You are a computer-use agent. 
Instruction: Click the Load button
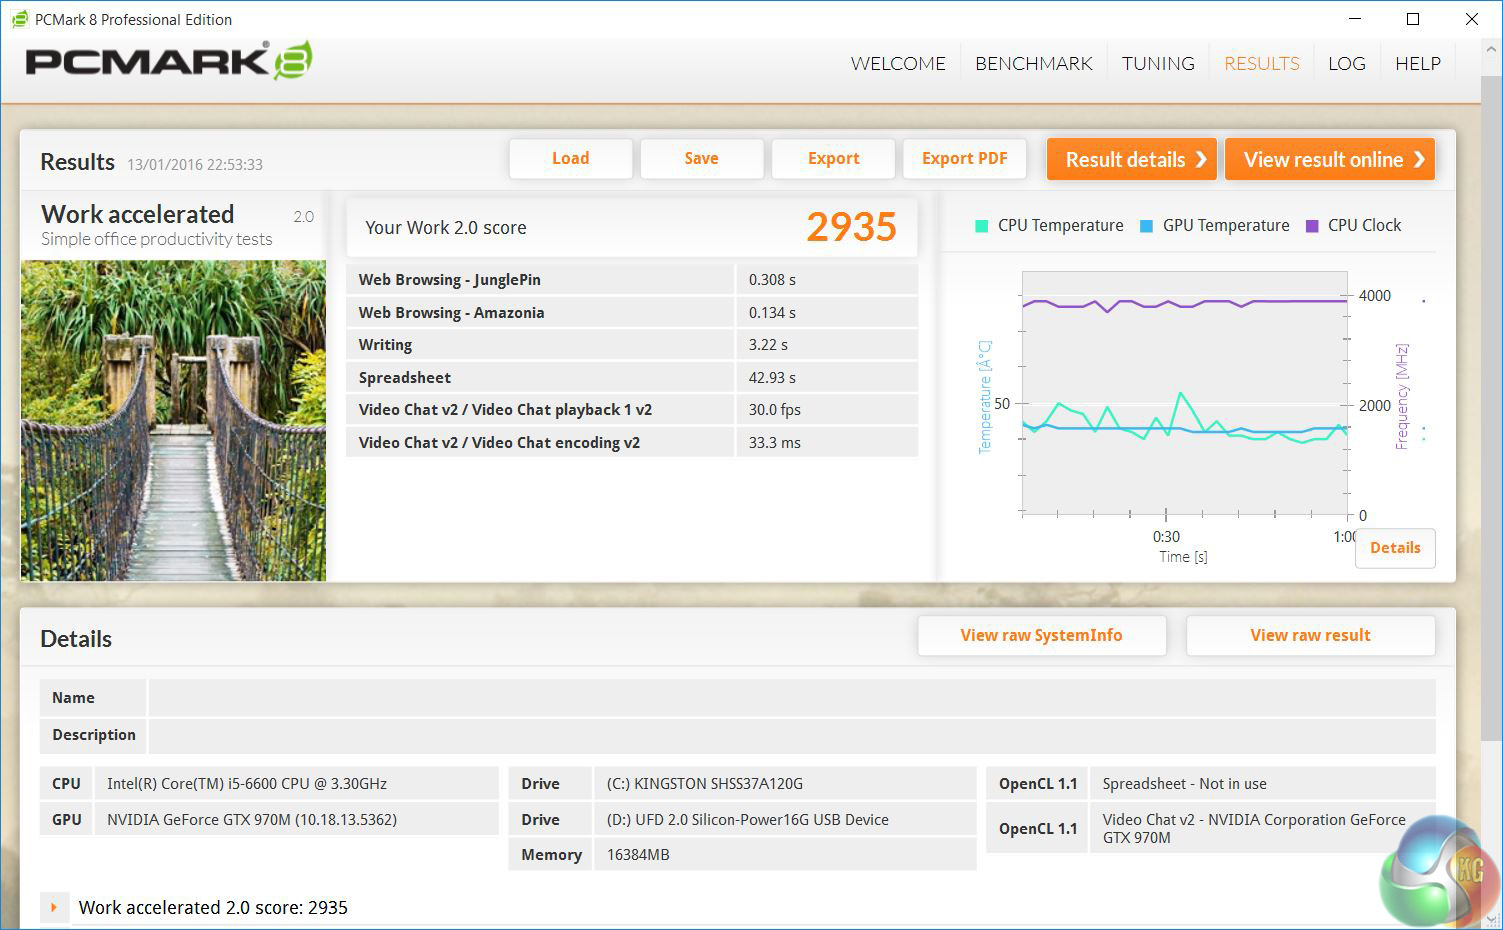571,158
